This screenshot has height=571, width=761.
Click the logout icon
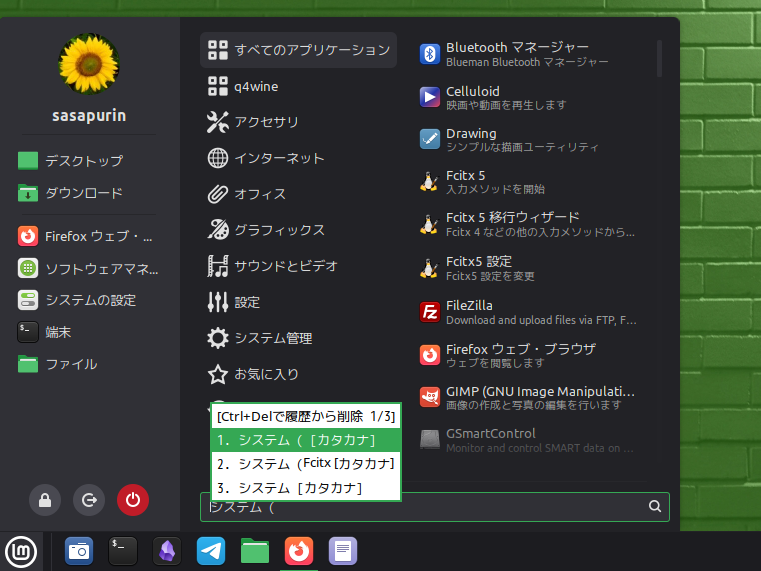(88, 501)
